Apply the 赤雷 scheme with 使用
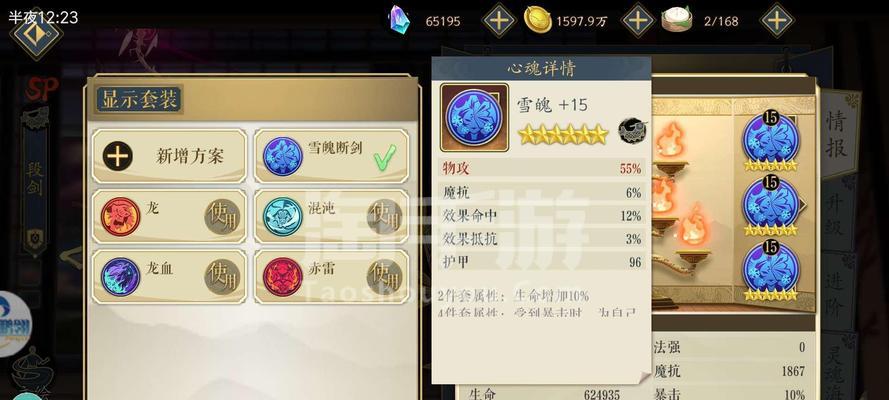The width and height of the screenshot is (889, 400). click(x=384, y=276)
